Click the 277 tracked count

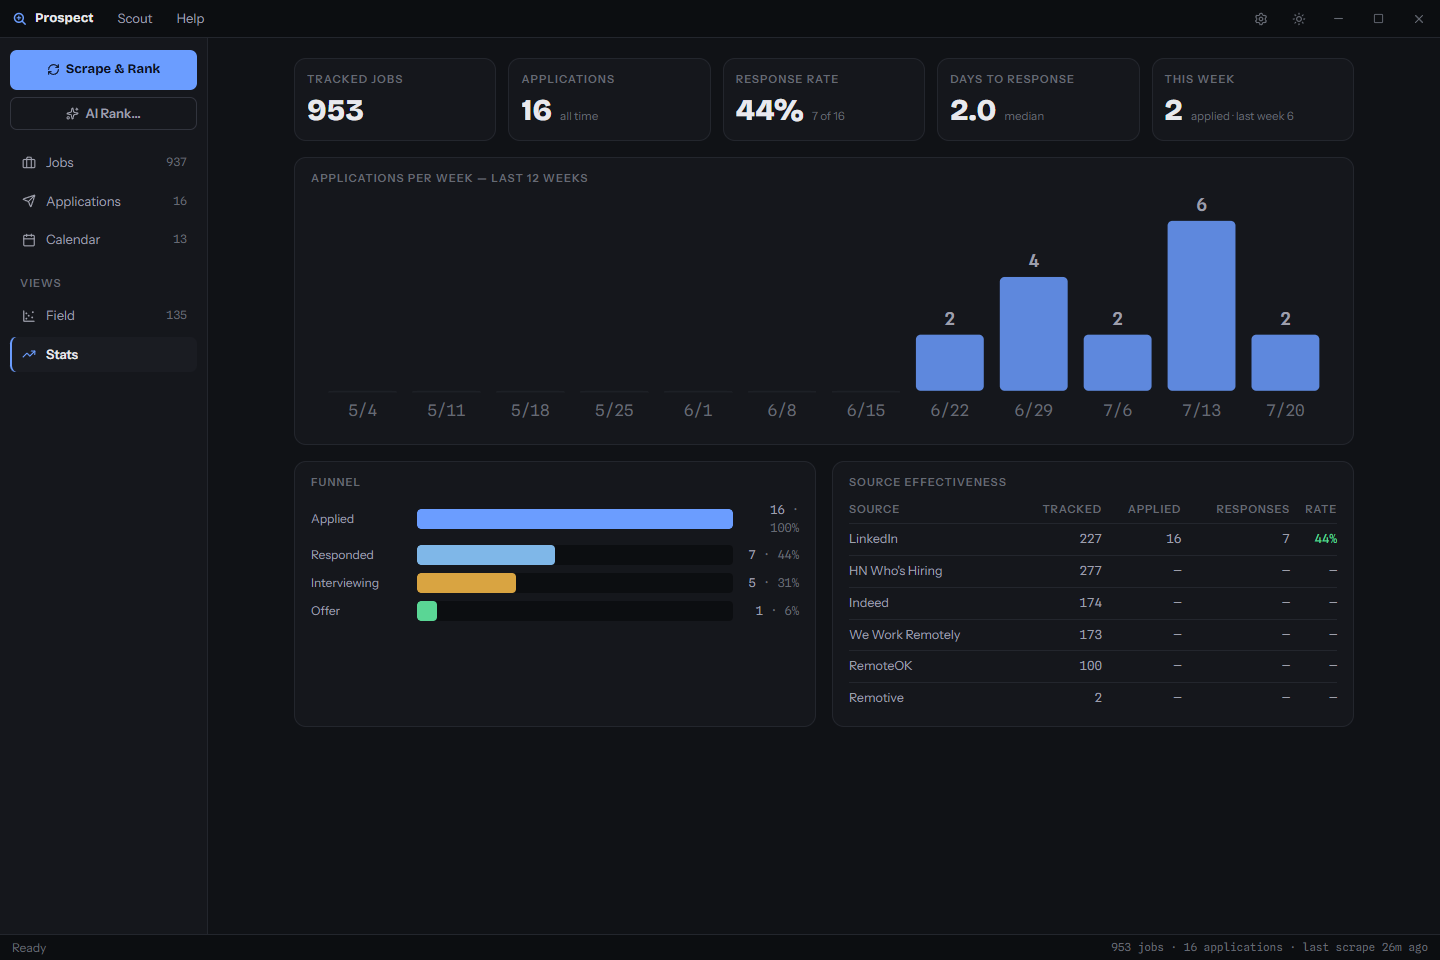(1091, 571)
